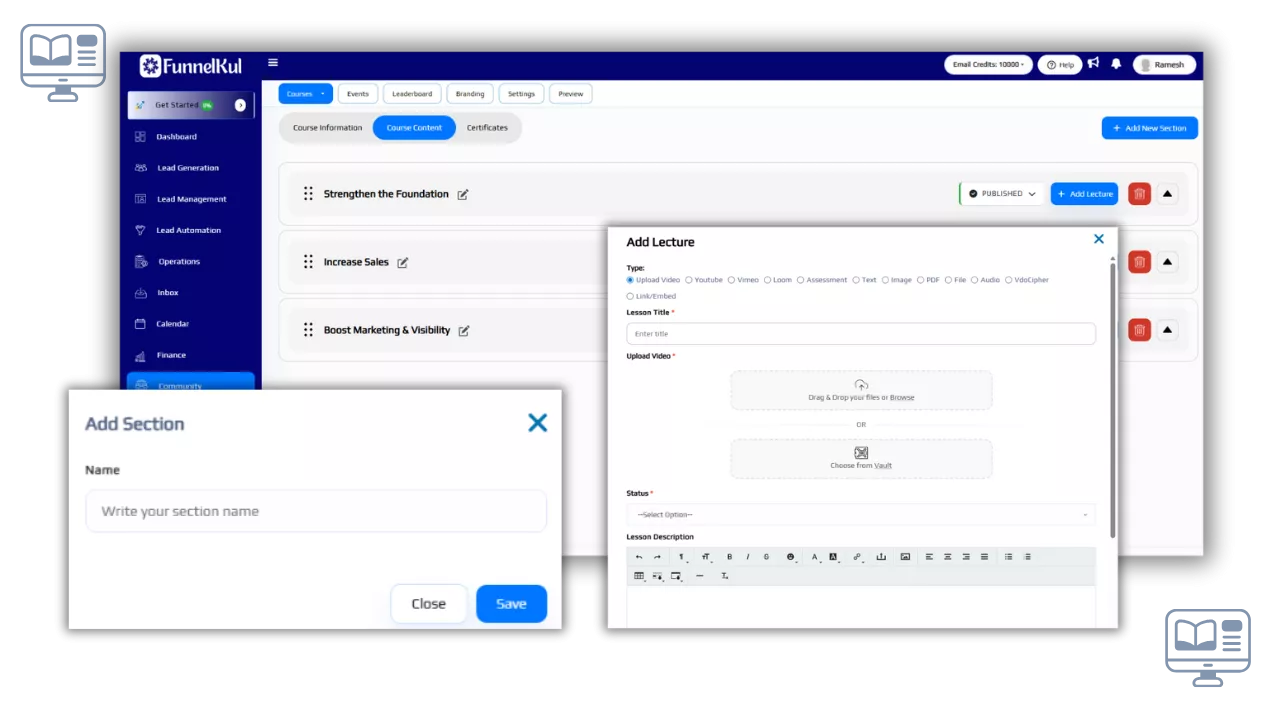Click the megaphone announcements icon

coord(1093,63)
